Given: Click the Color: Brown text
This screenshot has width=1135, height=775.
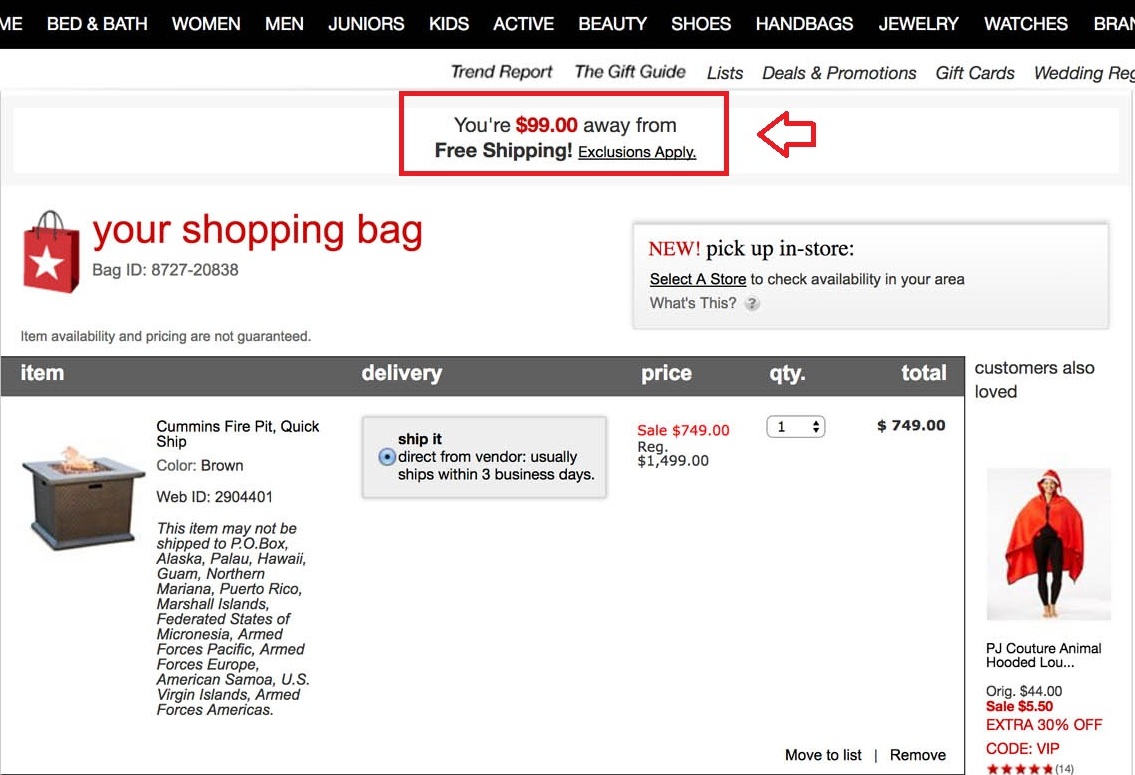Looking at the screenshot, I should 200,465.
